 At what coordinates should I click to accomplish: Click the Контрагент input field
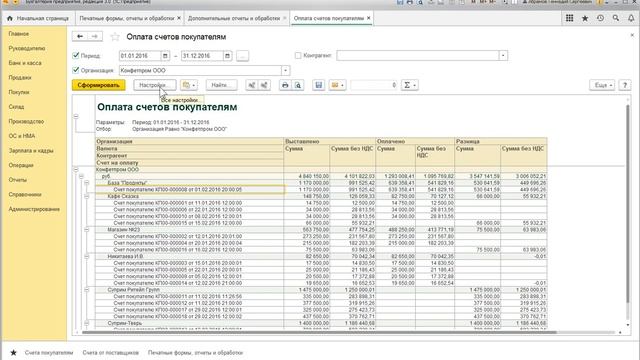[x=418, y=56]
